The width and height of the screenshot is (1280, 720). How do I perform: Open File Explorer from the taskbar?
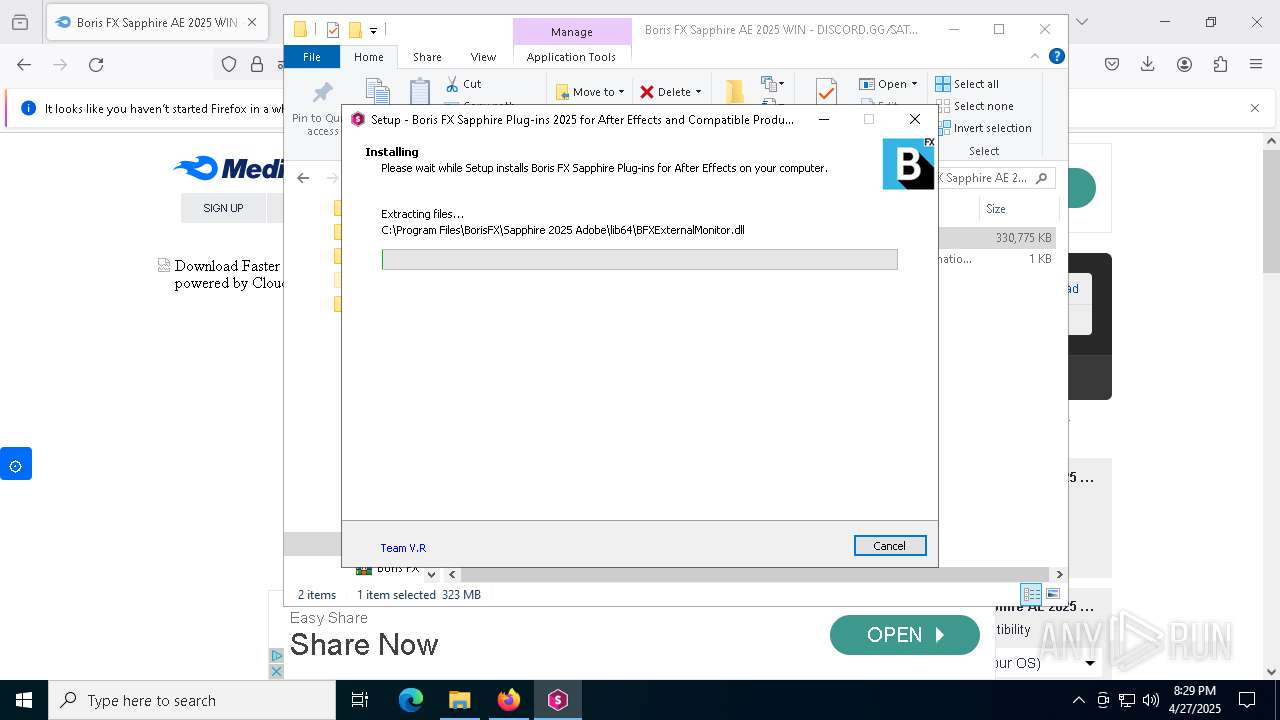(x=459, y=700)
